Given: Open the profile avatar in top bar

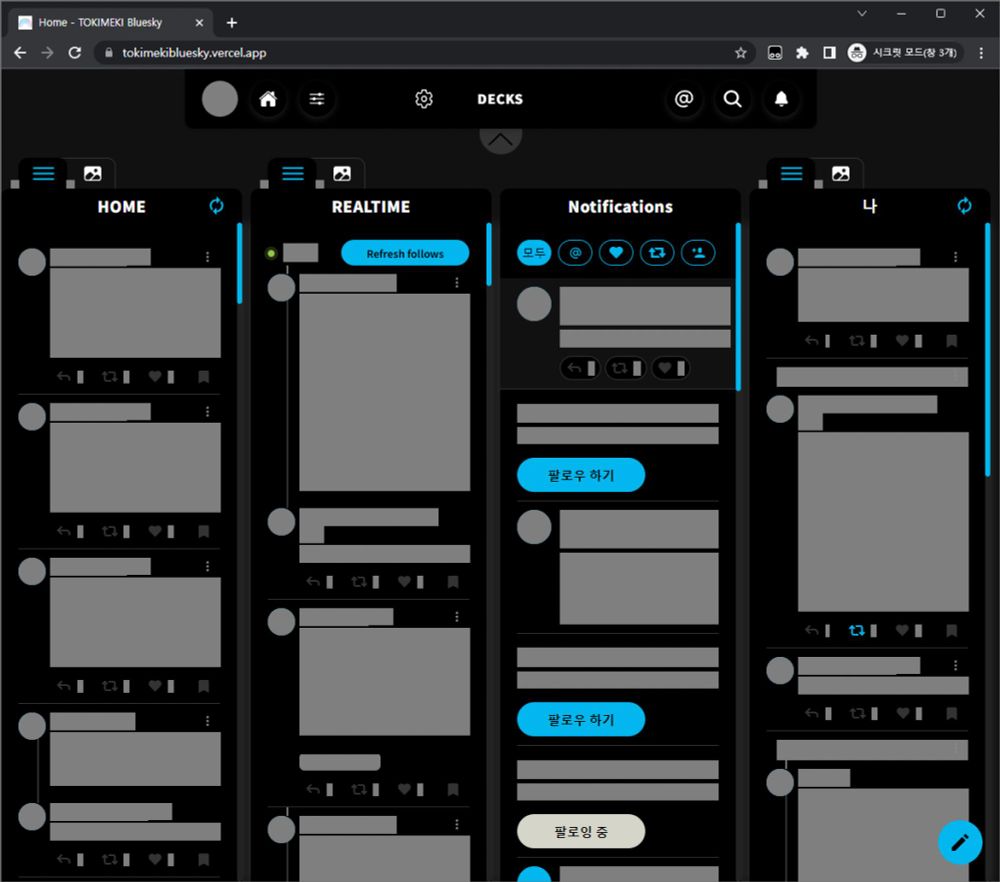Looking at the screenshot, I should (x=219, y=99).
